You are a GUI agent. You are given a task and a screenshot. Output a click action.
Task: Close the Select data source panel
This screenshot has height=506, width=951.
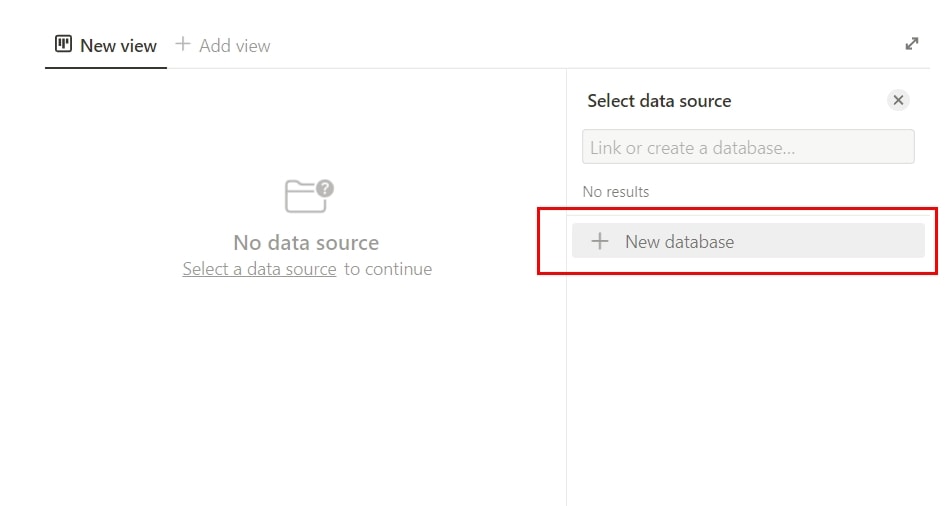898,100
